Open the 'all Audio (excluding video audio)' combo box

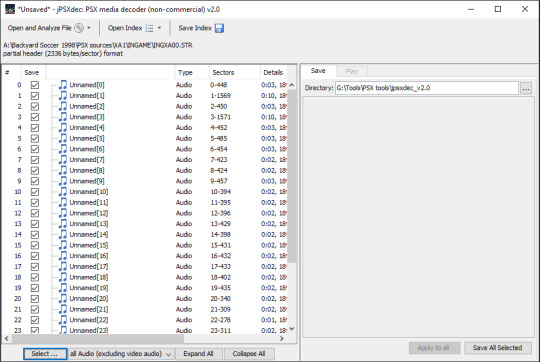[121, 354]
